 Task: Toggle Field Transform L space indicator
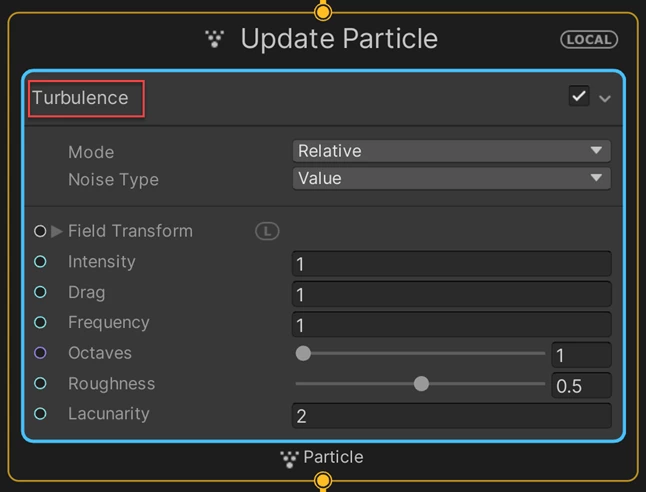(267, 231)
